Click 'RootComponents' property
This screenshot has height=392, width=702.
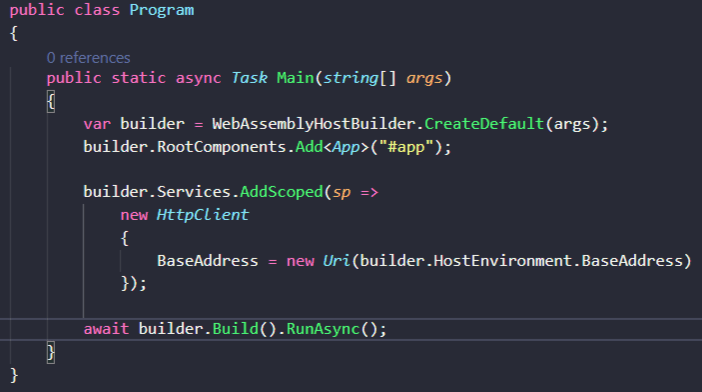(x=221, y=147)
